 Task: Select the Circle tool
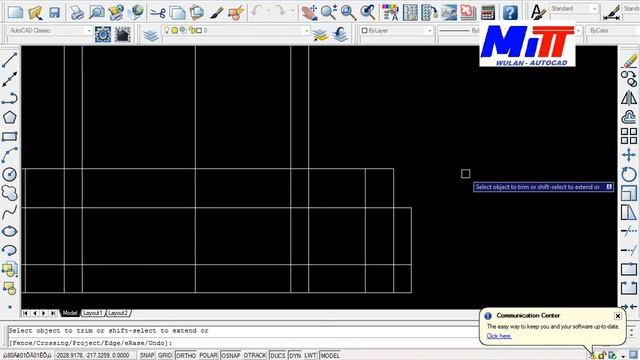[9, 174]
